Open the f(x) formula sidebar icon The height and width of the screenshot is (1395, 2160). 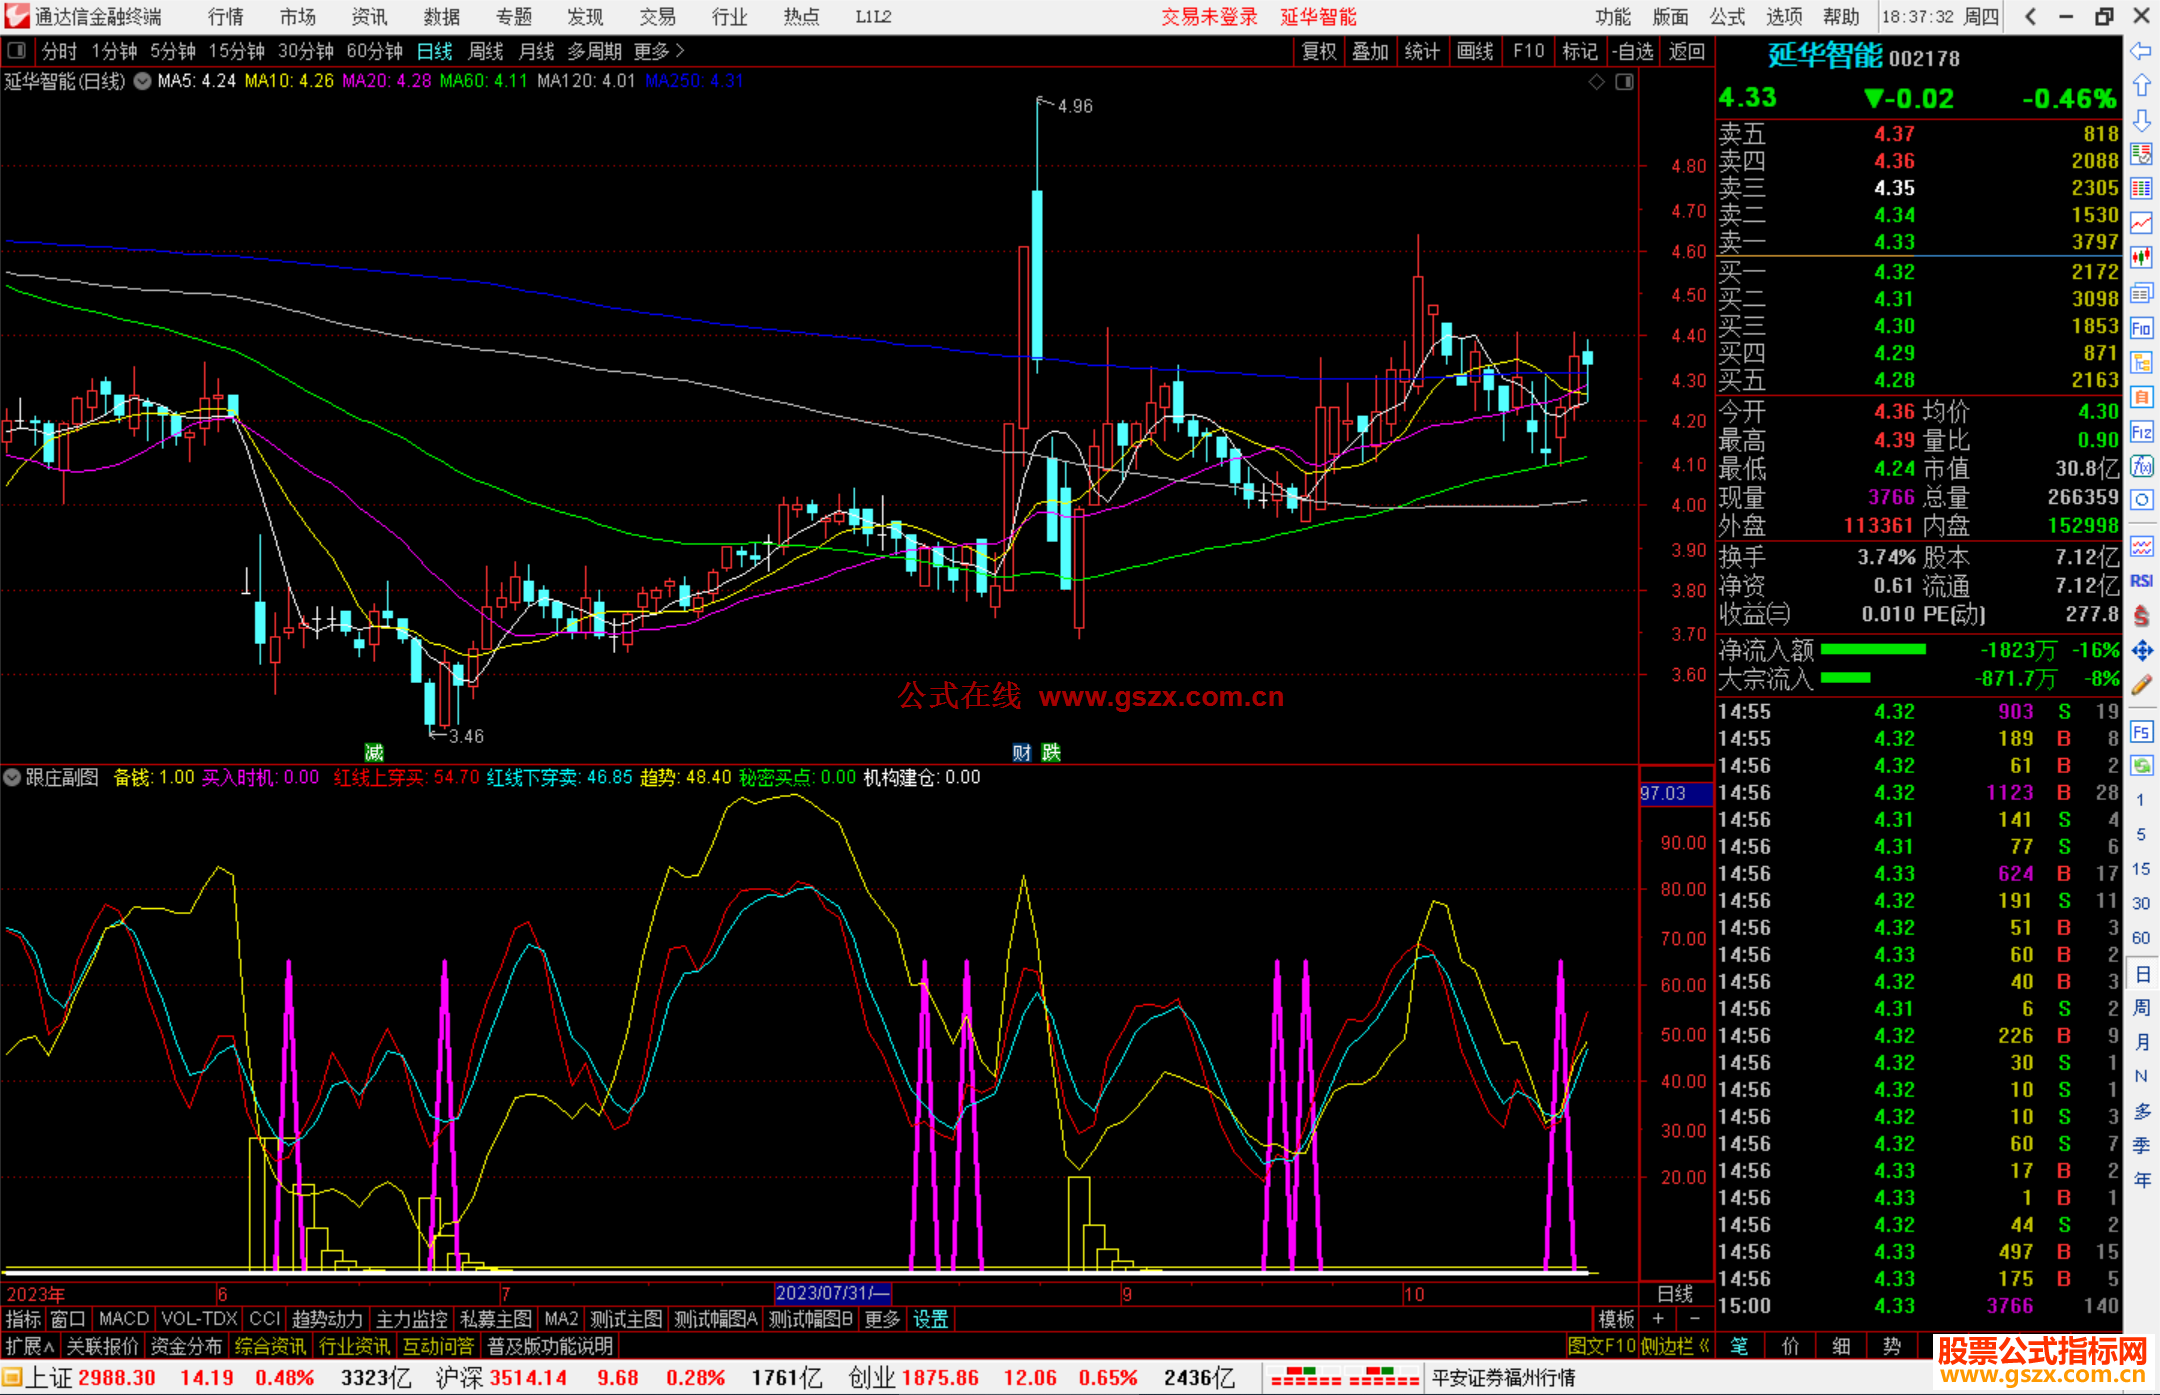tap(2141, 466)
